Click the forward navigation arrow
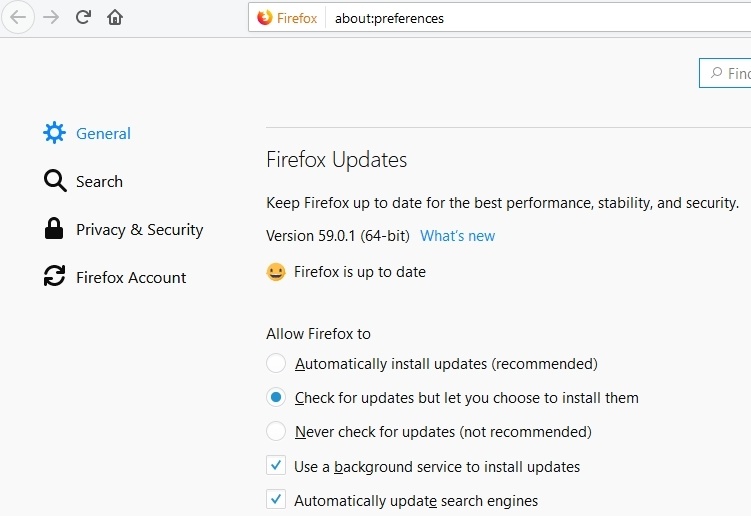751x516 pixels. [x=50, y=17]
